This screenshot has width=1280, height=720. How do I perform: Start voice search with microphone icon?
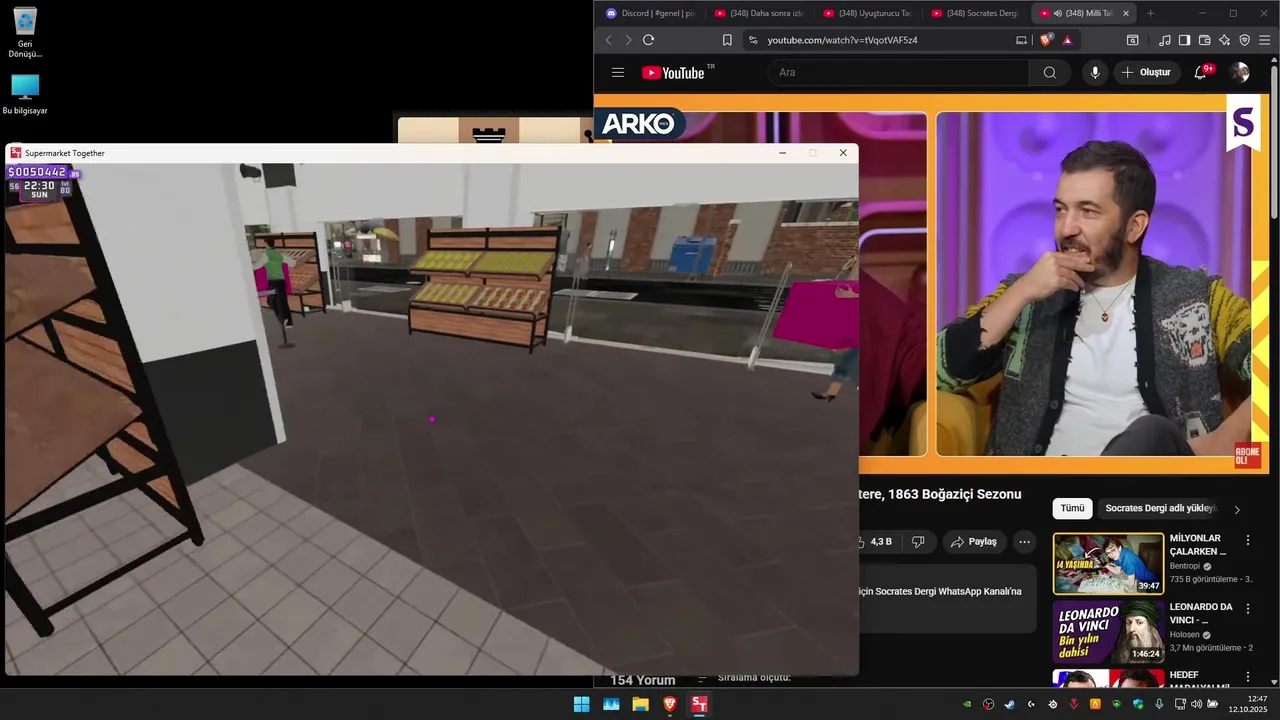tap(1095, 72)
